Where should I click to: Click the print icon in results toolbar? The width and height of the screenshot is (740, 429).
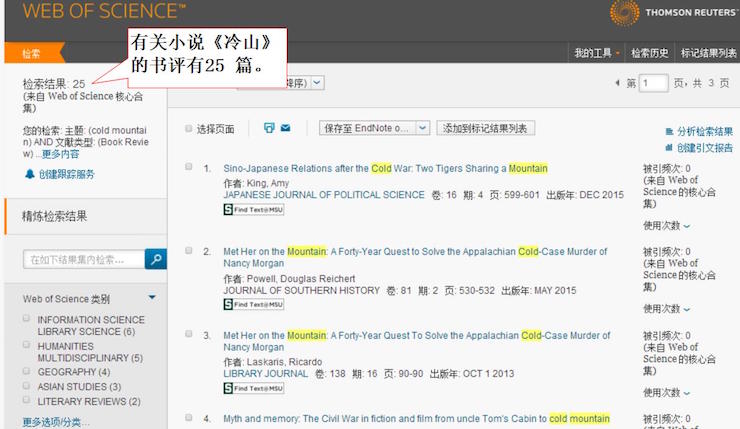(x=269, y=128)
